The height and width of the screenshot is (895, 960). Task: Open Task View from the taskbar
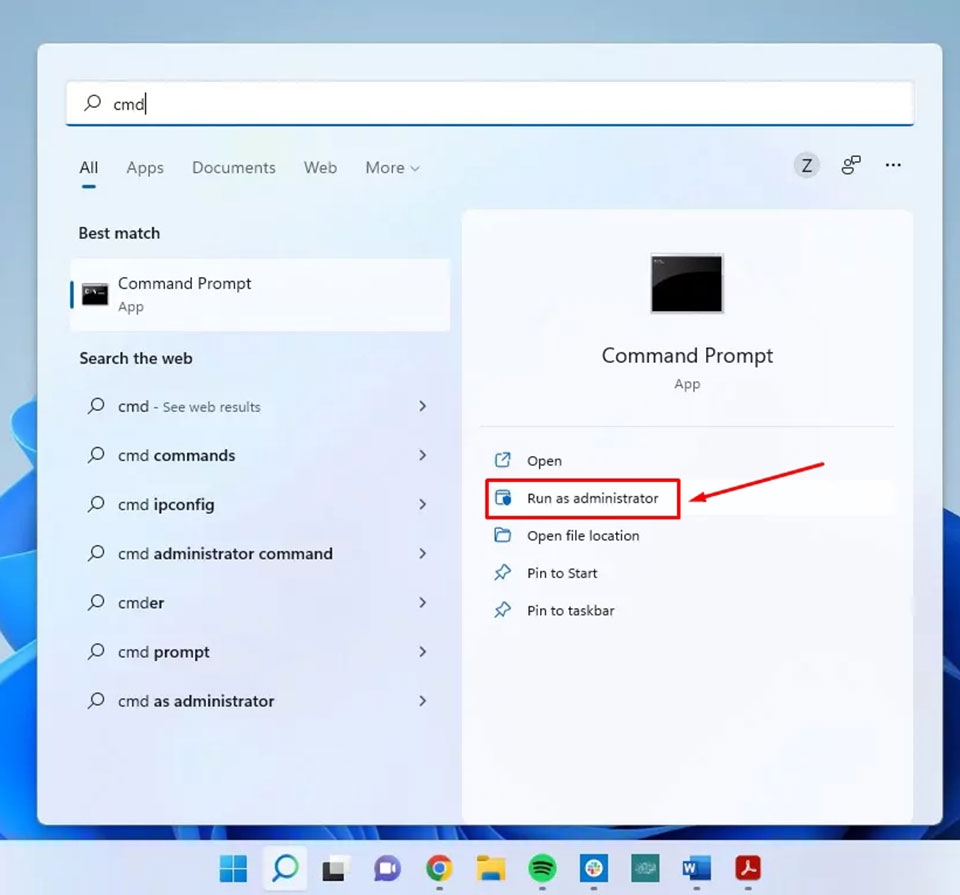coord(336,868)
